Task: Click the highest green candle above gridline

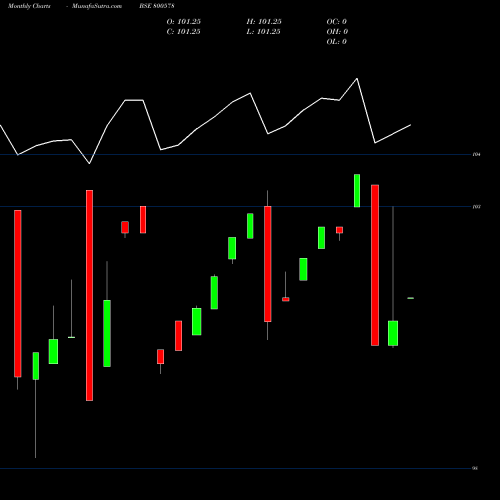Action: pos(357,191)
